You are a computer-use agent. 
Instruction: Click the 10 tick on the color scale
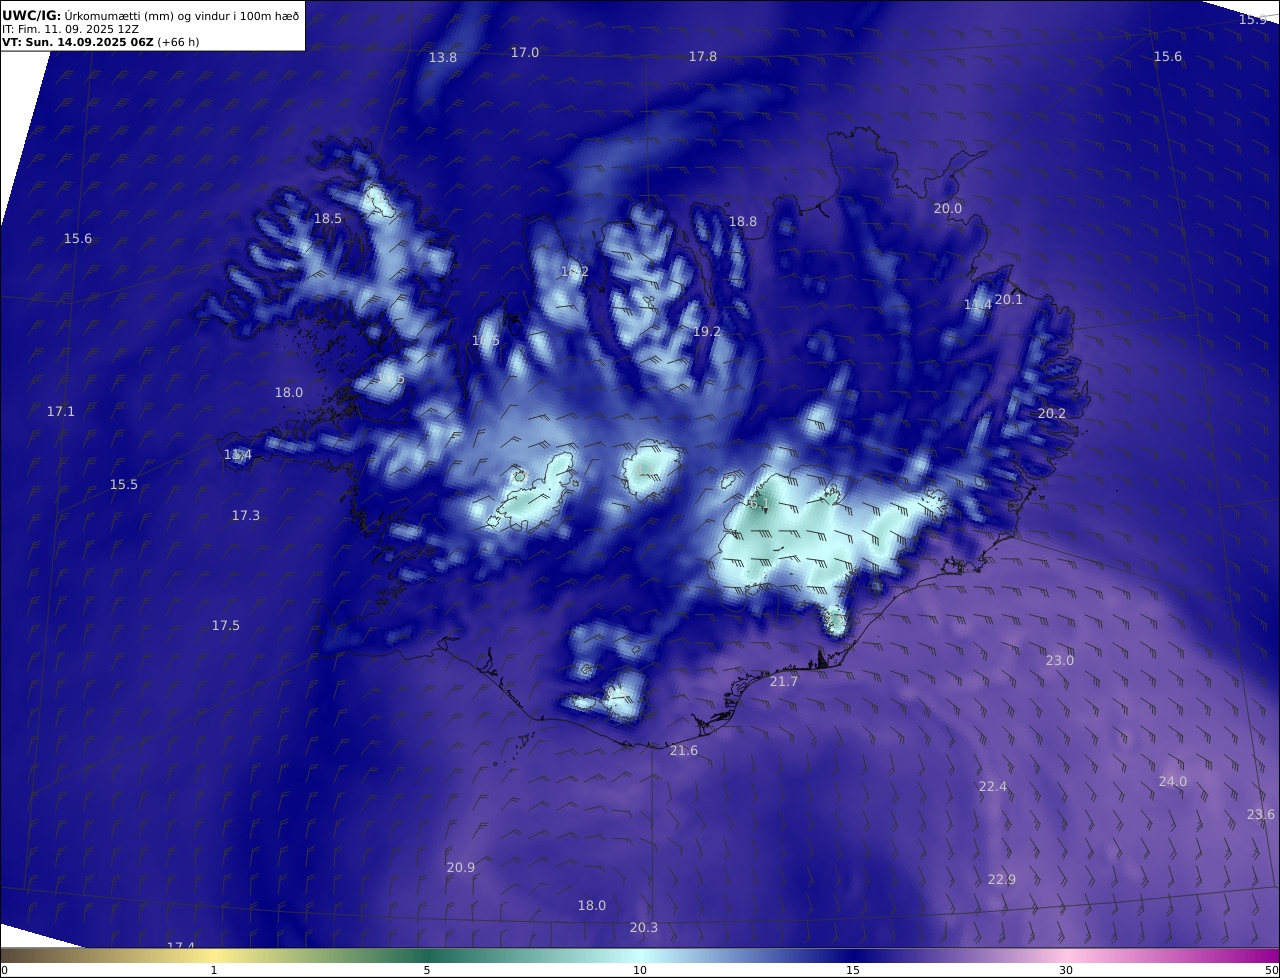pos(640,970)
